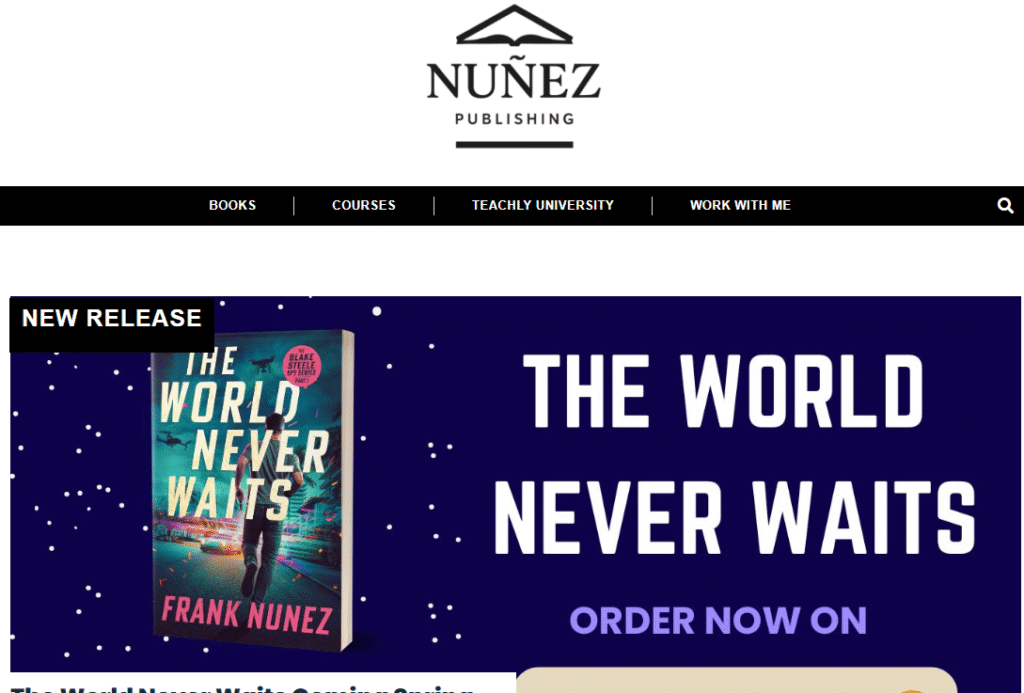Open the Books menu item
The image size is (1024, 693).
pos(232,205)
